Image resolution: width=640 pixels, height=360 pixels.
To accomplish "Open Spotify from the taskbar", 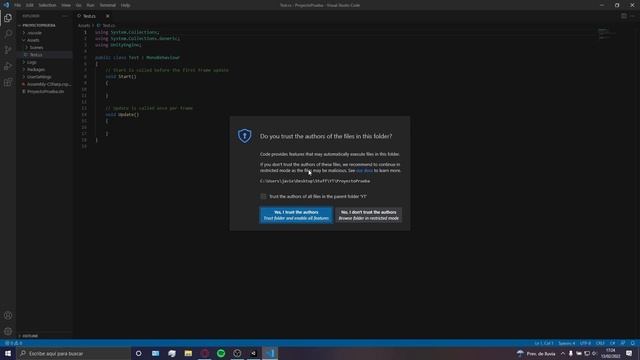I will click(x=221, y=353).
